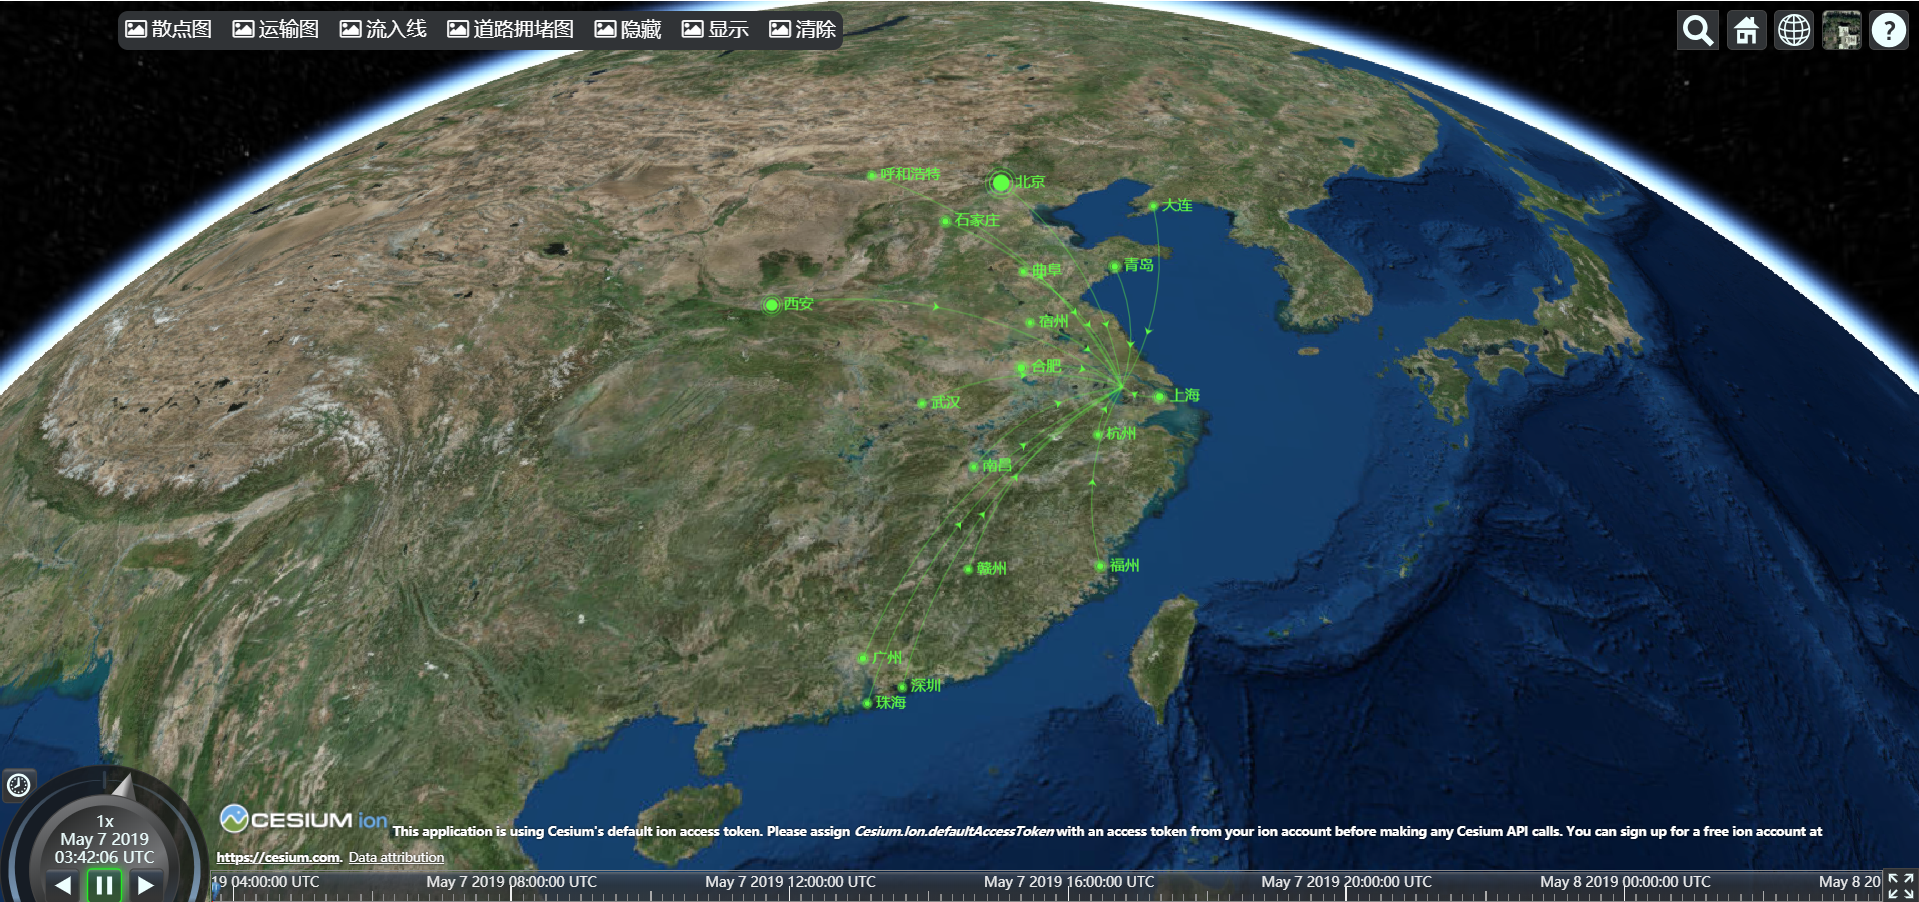Select 道路拥堵图 road congestion button
The height and width of the screenshot is (902, 1919).
(511, 29)
